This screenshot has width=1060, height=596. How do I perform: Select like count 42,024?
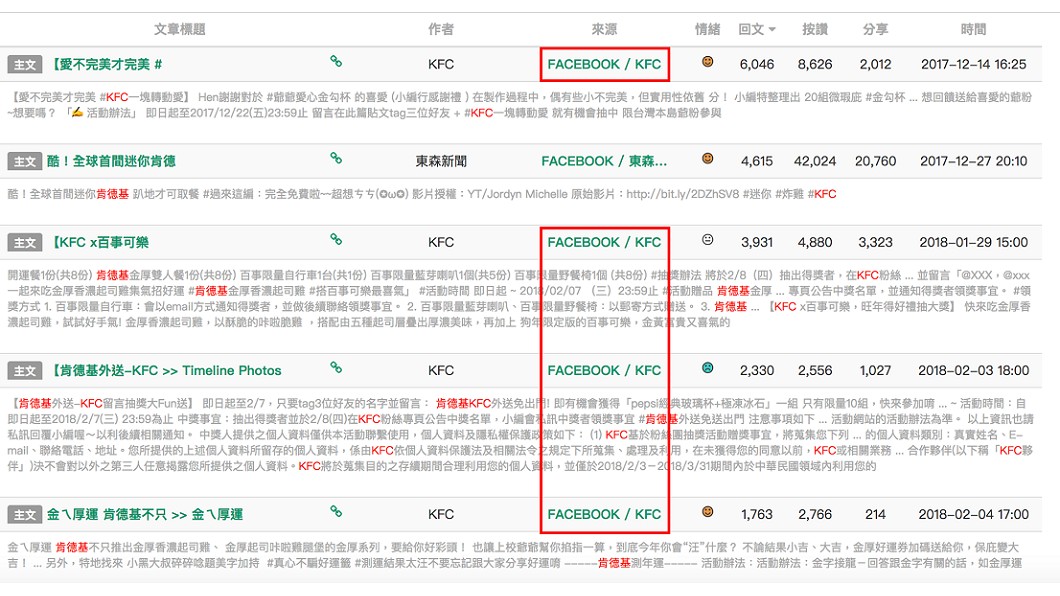click(x=815, y=162)
